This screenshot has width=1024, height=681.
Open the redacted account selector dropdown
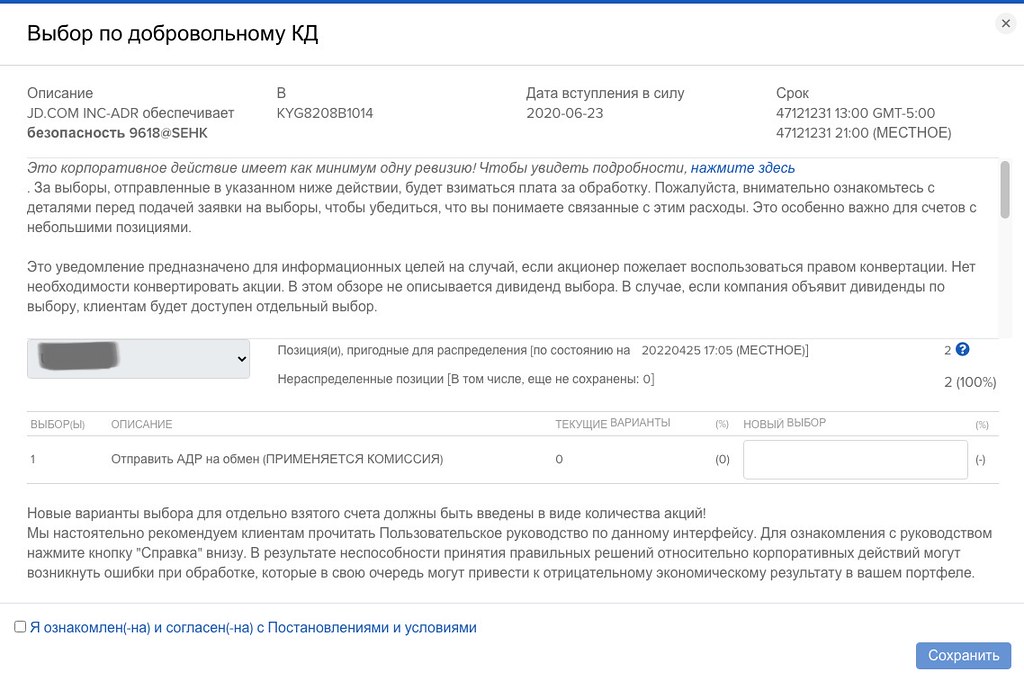(x=138, y=358)
